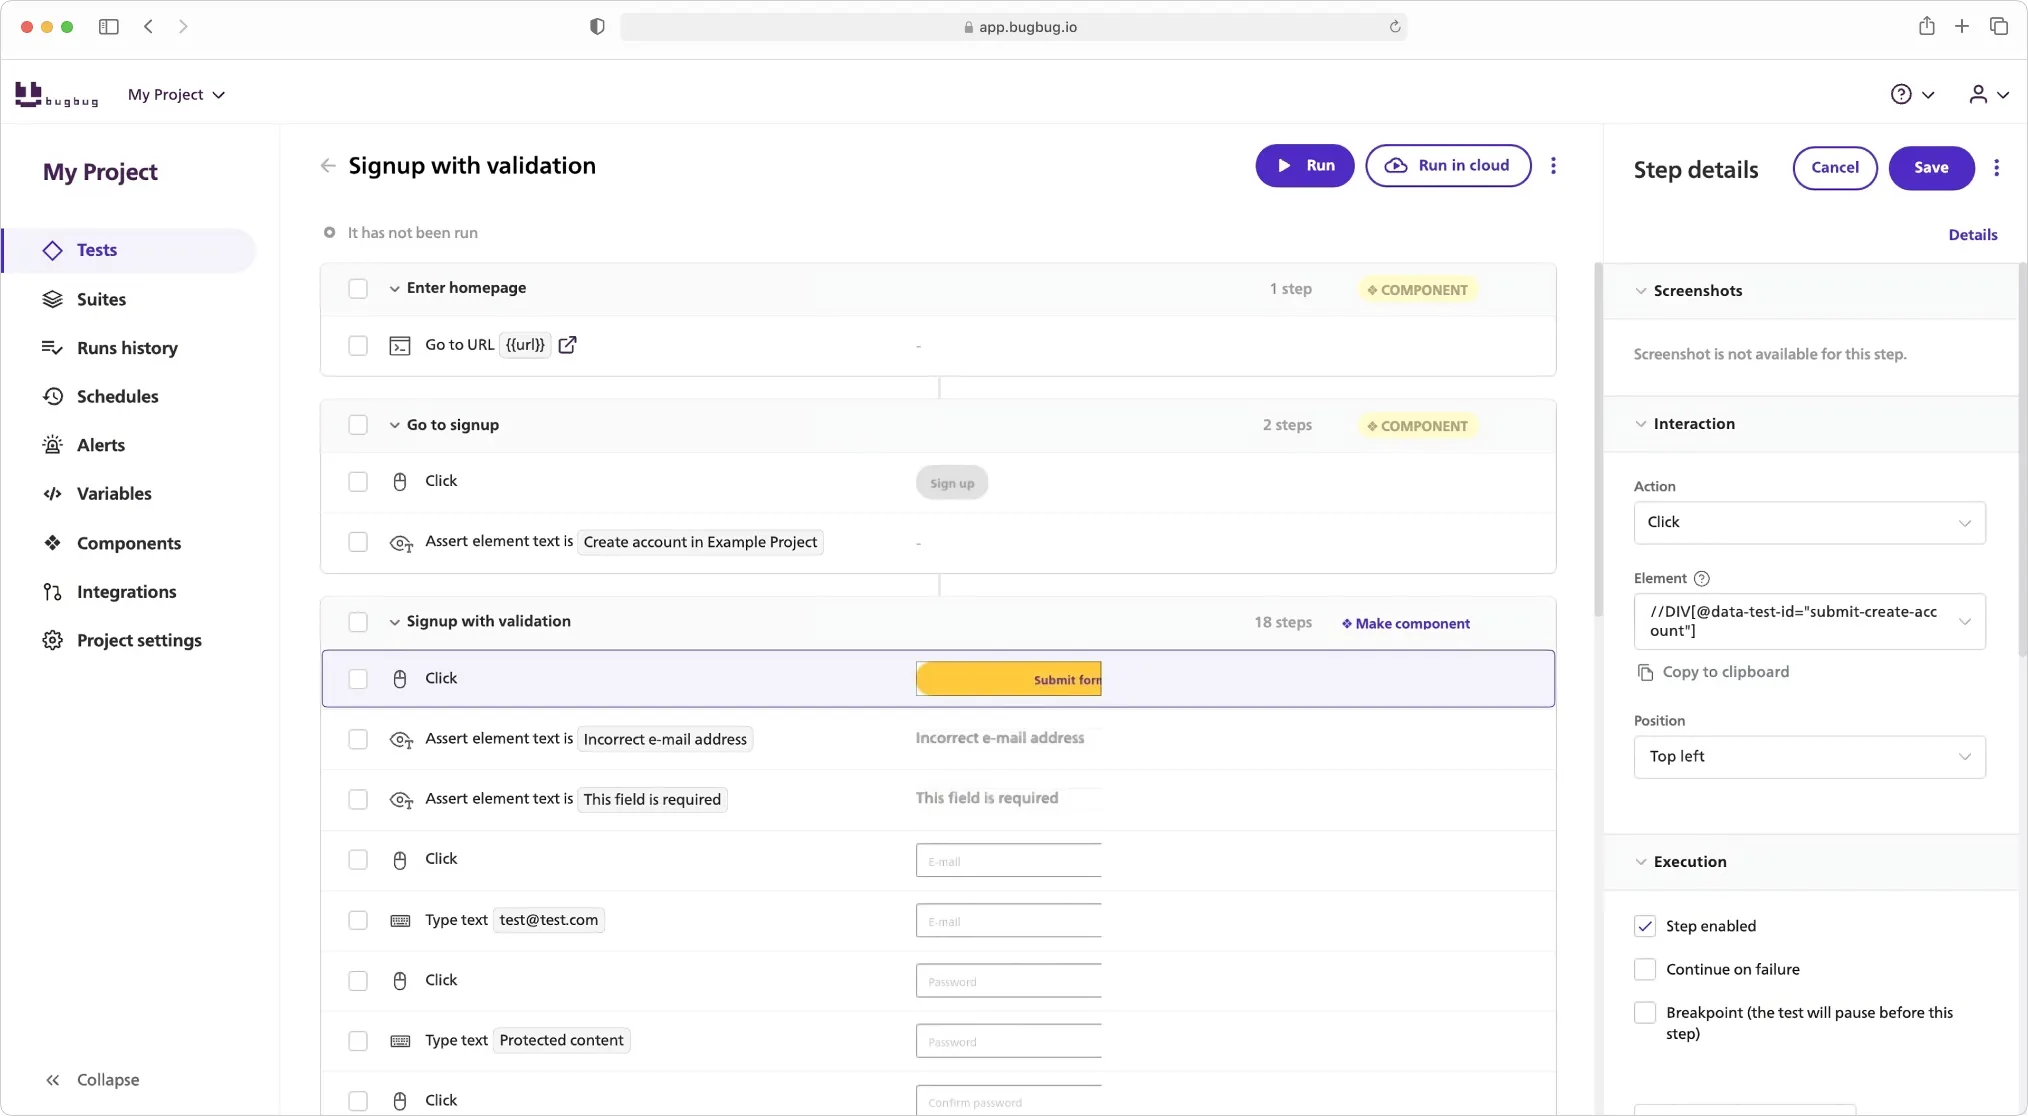Click the Copy to clipboard icon
Viewport: 2028px width, 1116px height.
click(1646, 671)
